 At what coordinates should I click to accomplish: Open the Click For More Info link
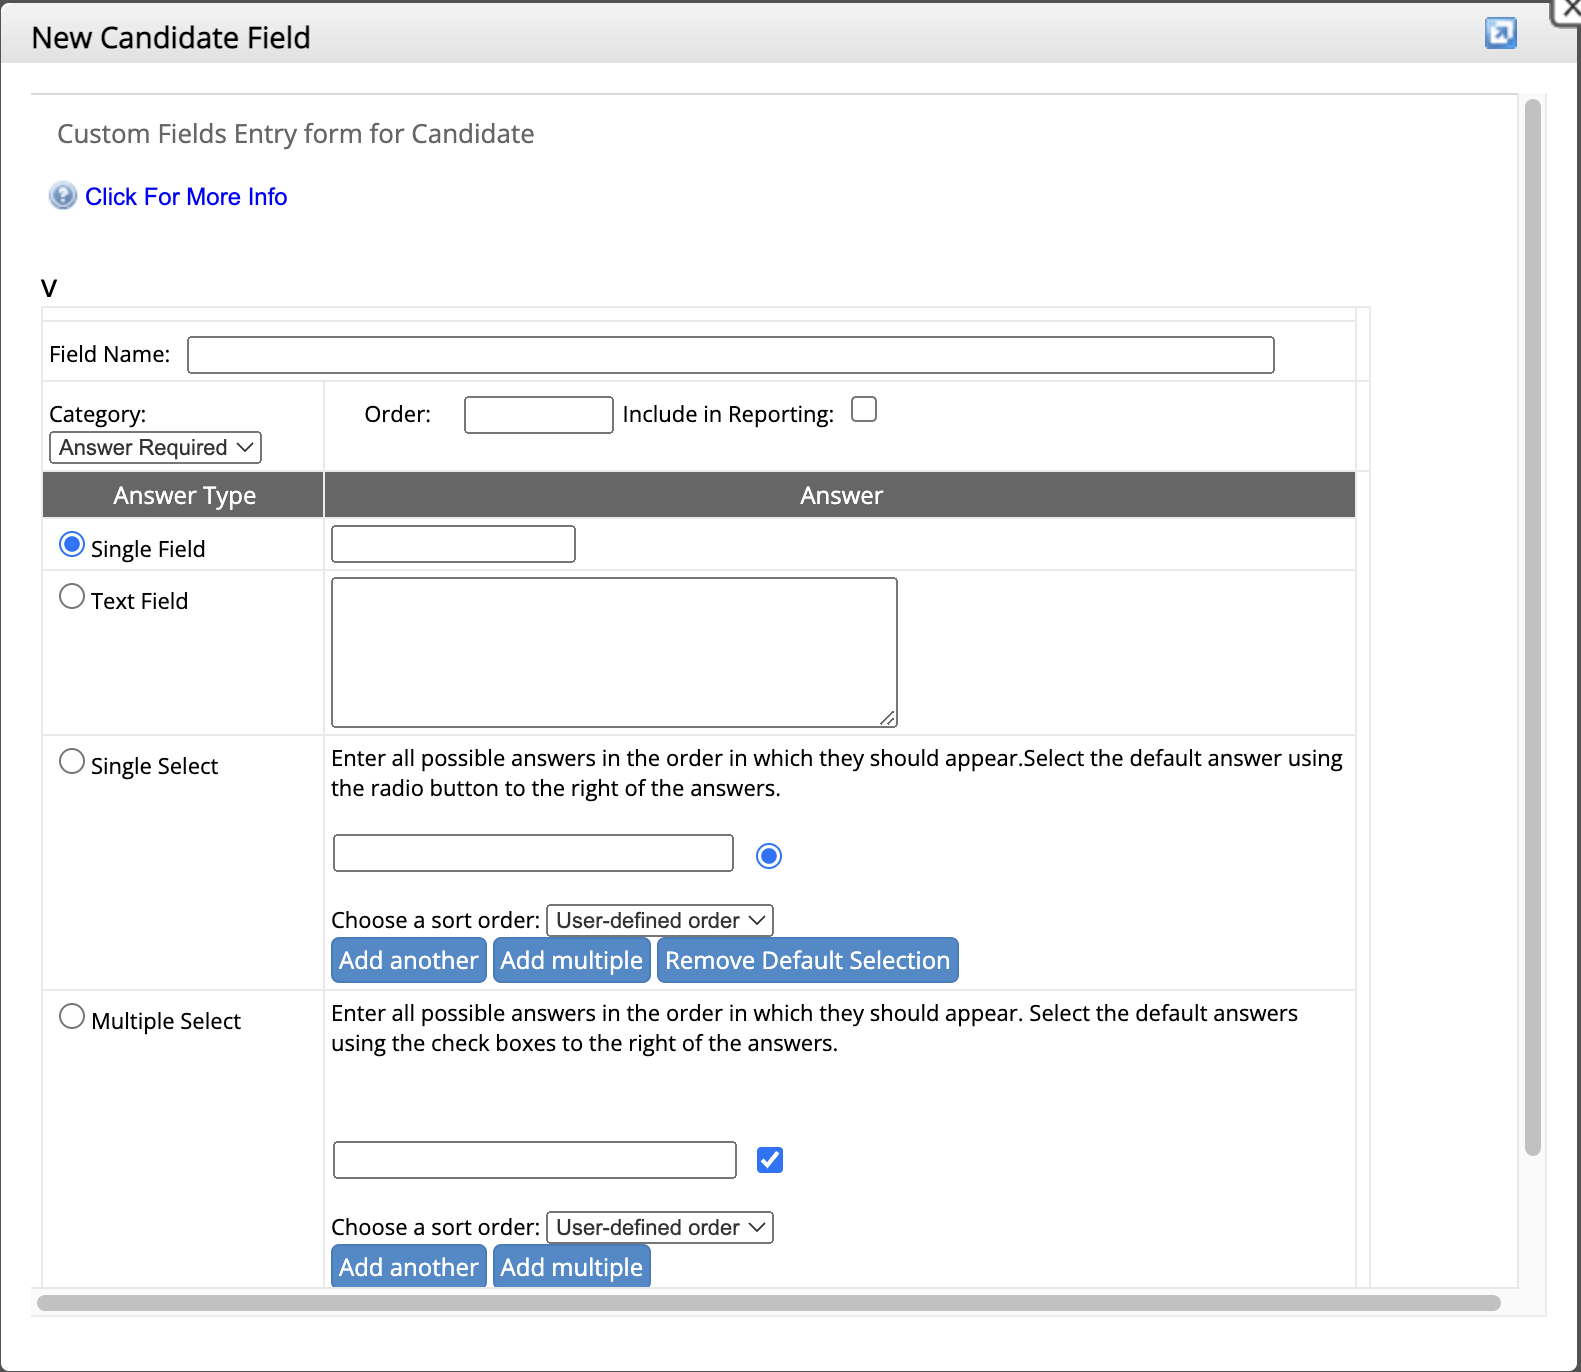coord(186,197)
